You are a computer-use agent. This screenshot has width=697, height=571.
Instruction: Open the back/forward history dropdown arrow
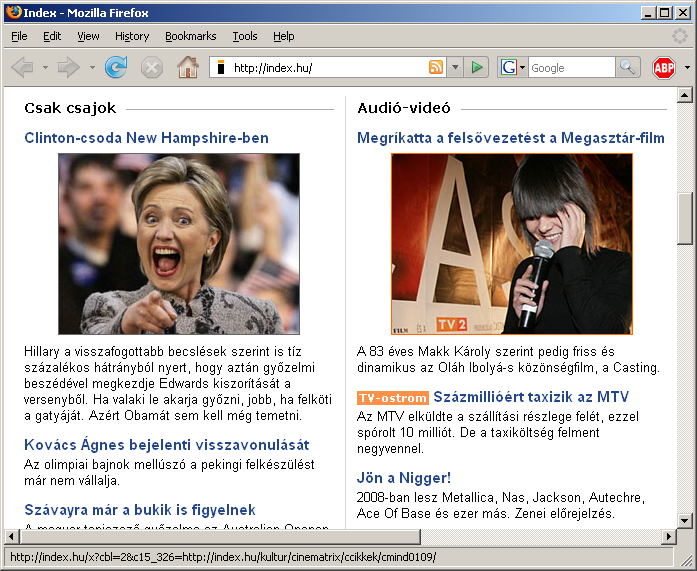[91, 68]
